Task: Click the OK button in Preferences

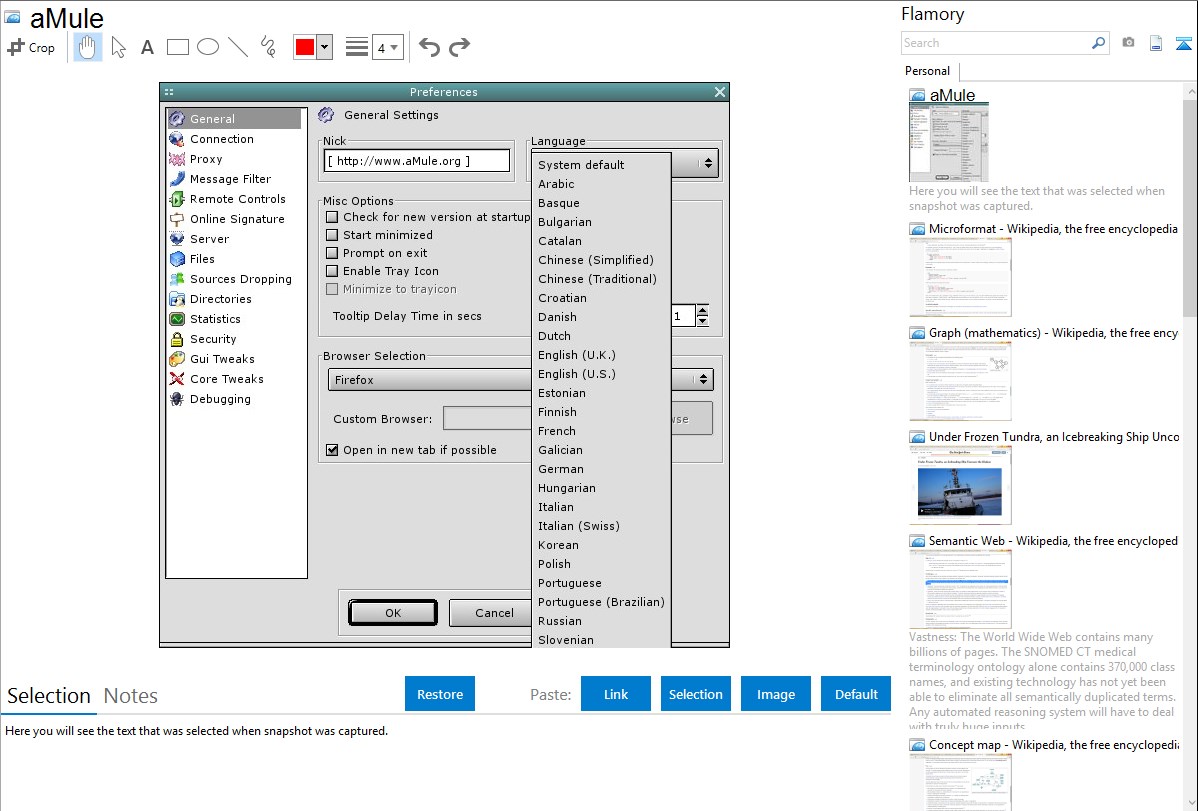Action: (393, 613)
